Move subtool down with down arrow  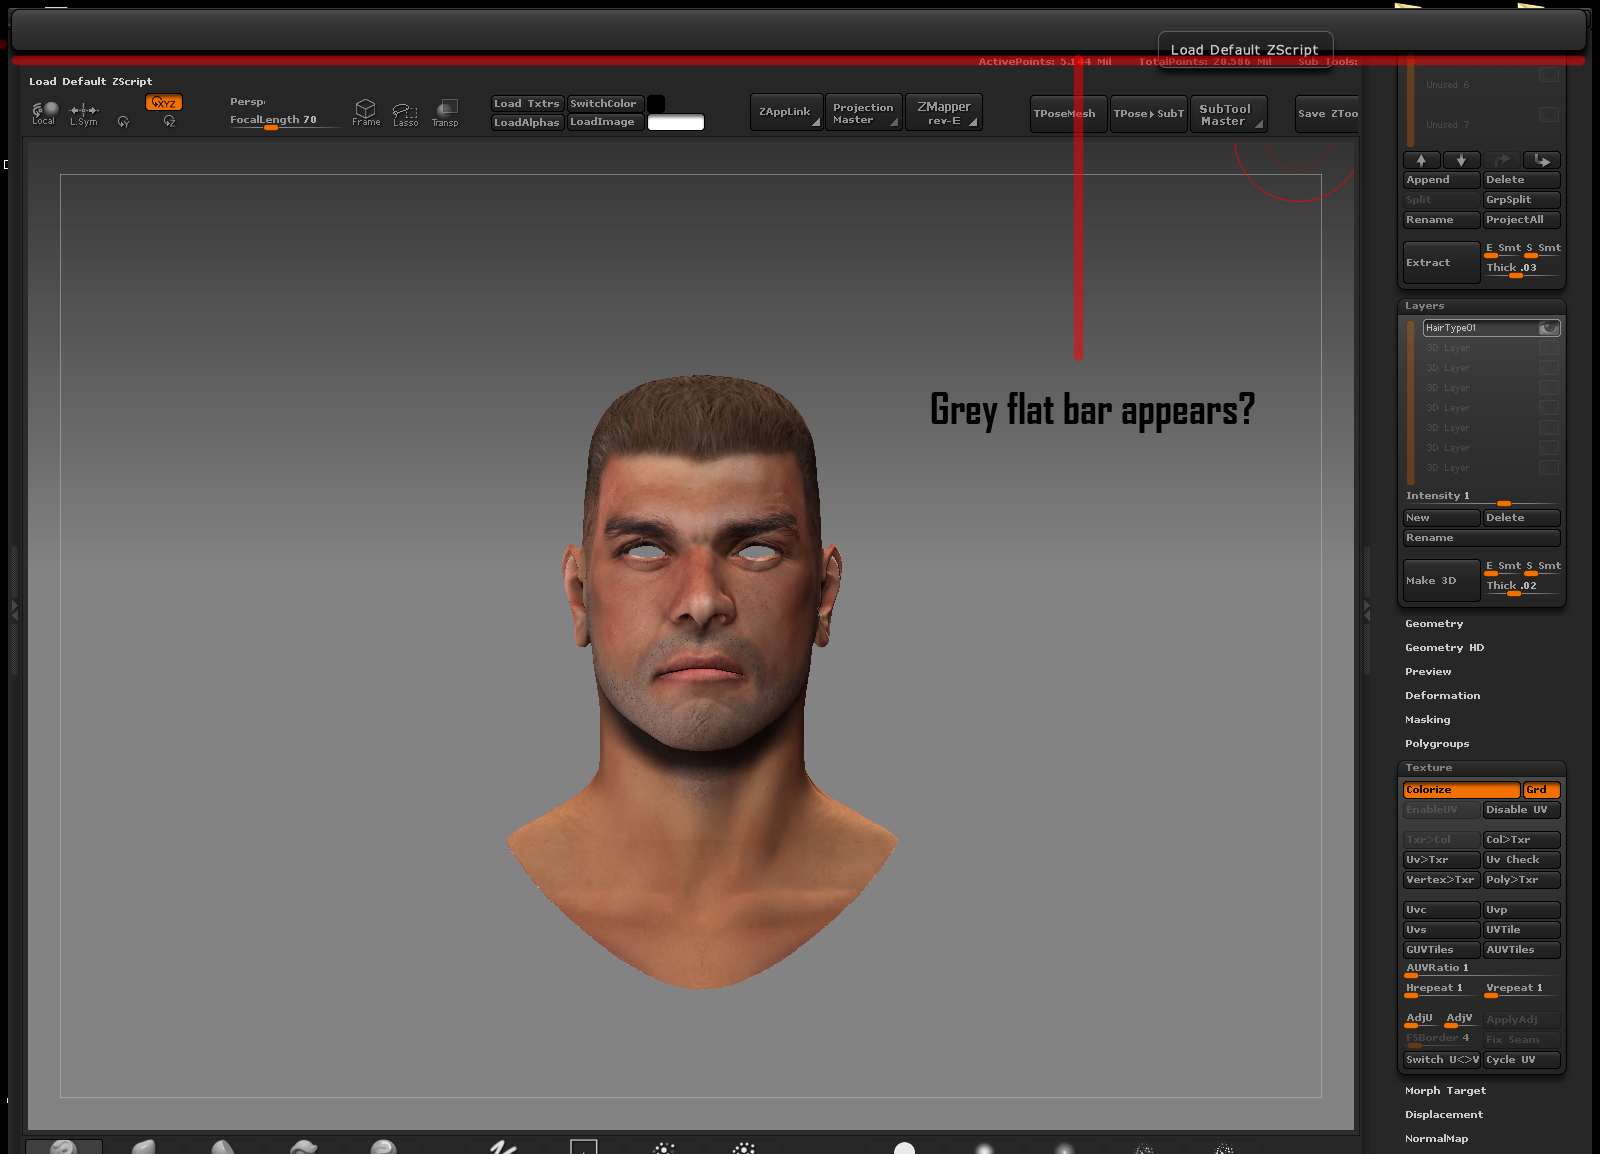click(1461, 160)
